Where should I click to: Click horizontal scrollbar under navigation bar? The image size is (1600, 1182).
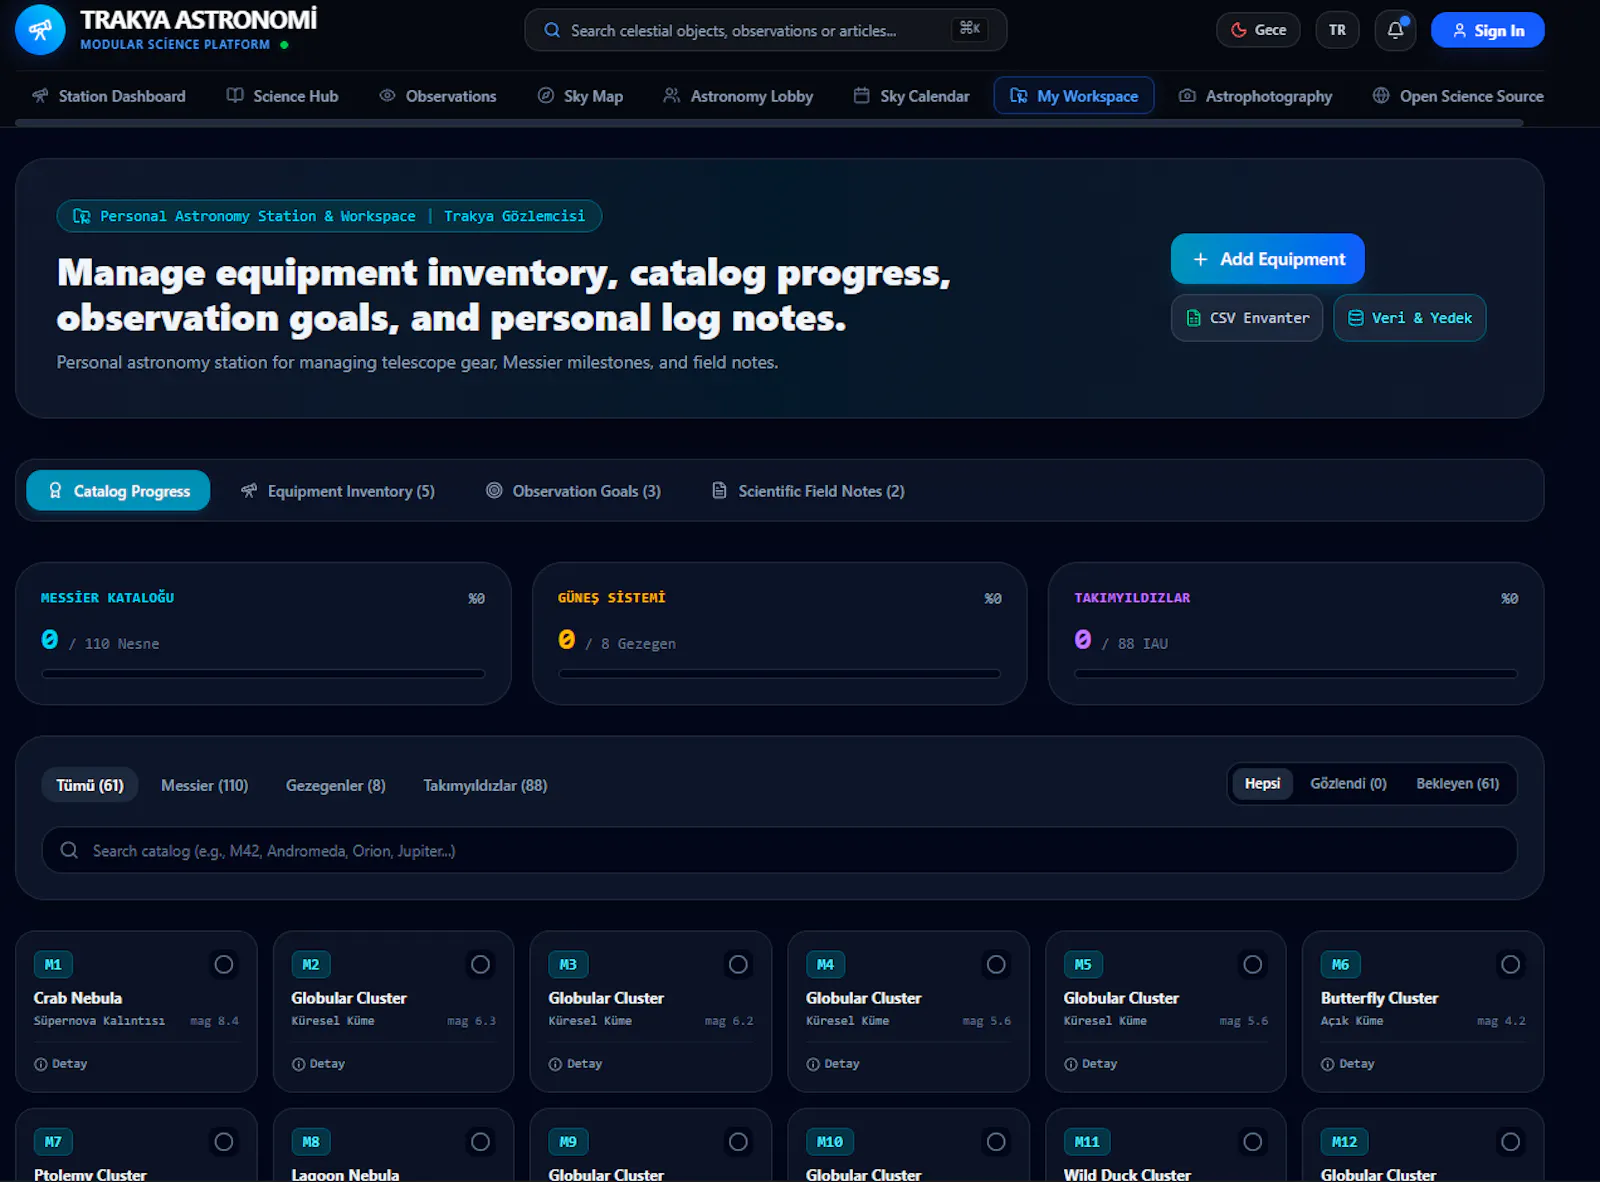coord(769,123)
